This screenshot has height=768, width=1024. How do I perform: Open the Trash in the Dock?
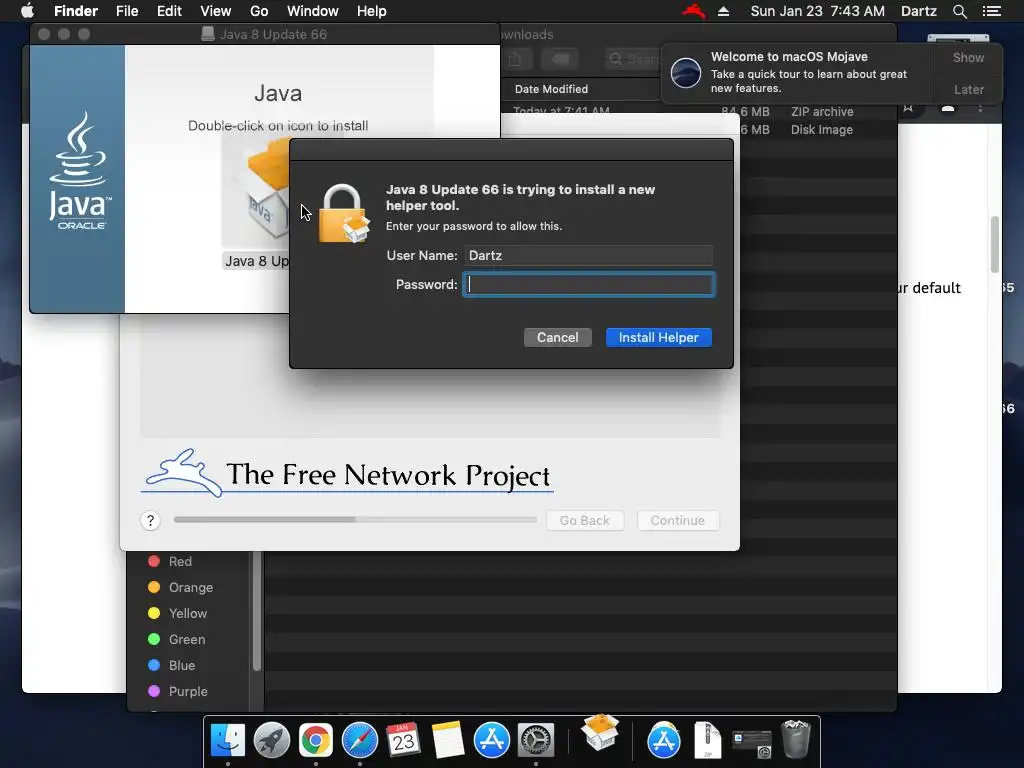coord(796,739)
